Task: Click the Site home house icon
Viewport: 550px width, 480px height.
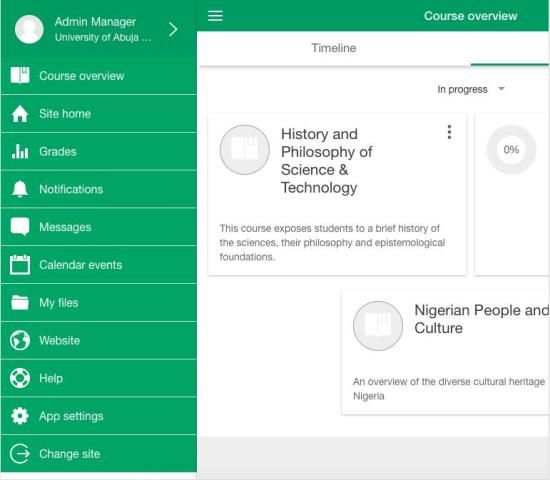Action: pos(20,114)
